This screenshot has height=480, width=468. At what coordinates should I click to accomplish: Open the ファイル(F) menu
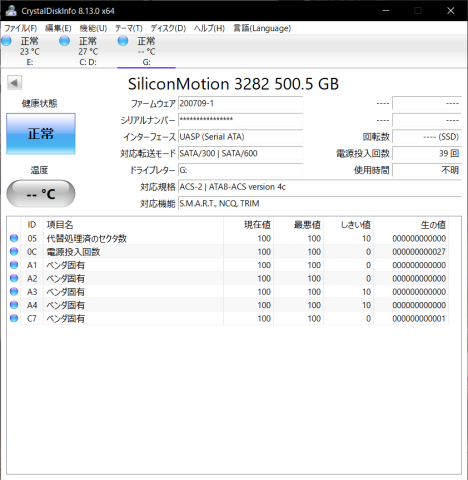20,28
